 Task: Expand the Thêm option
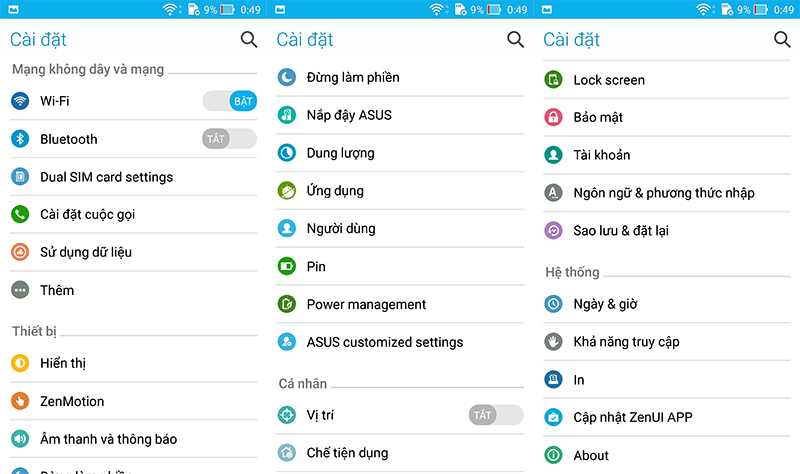coord(57,290)
